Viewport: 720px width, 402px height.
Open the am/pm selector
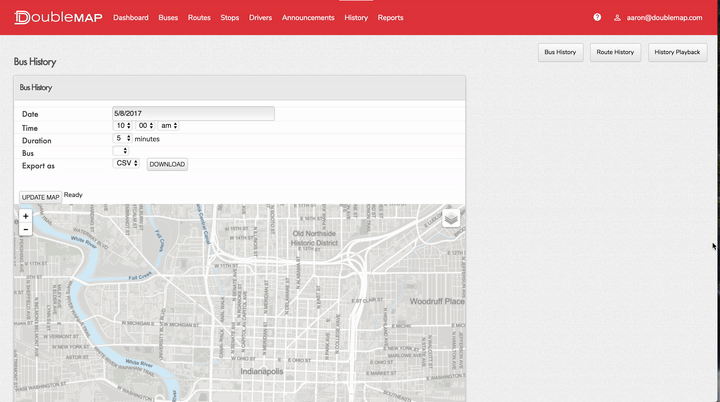point(169,126)
